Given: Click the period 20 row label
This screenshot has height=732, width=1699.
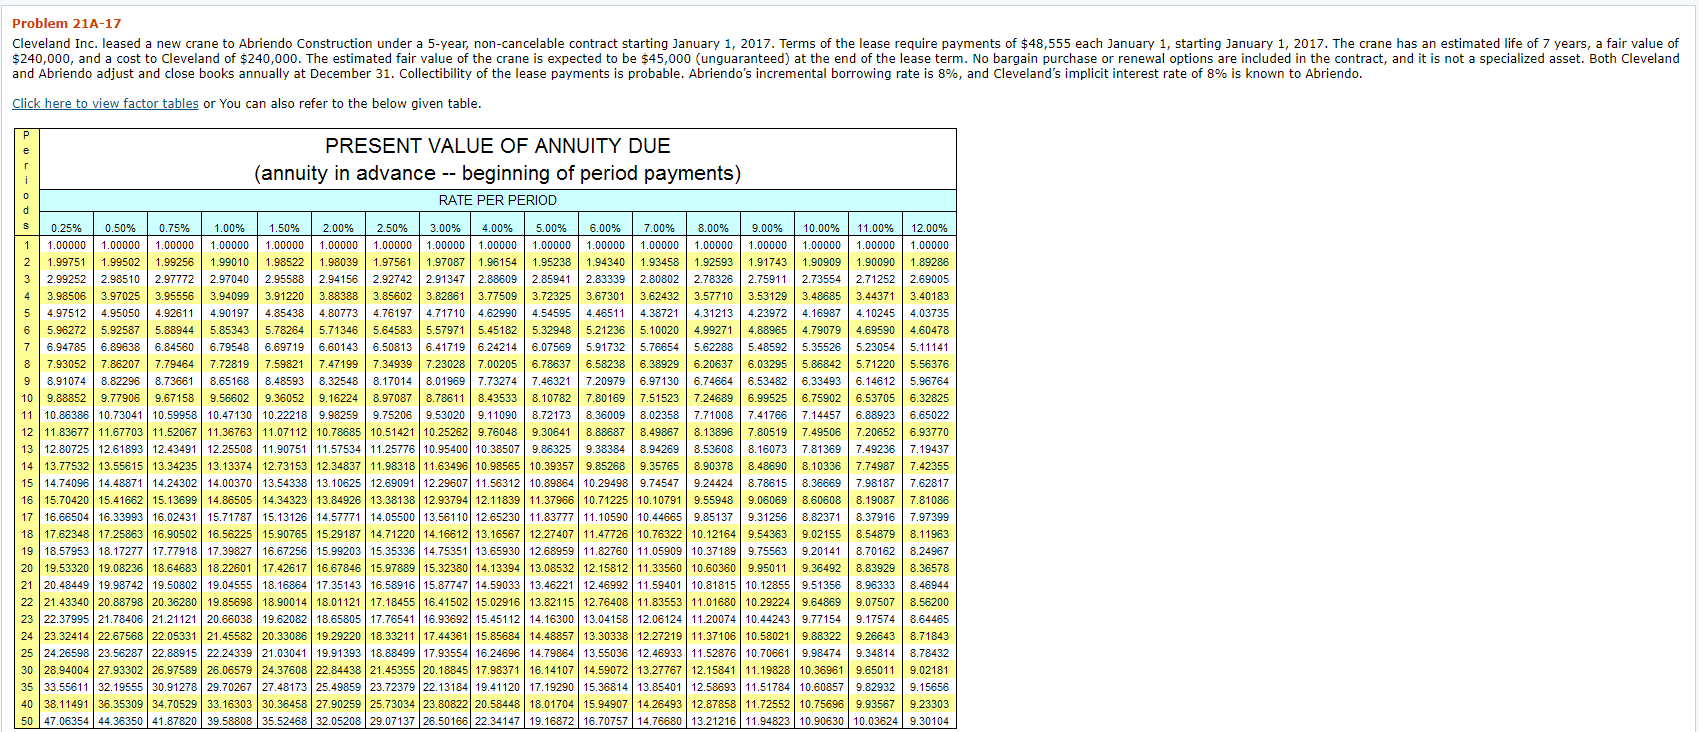Looking at the screenshot, I should click(x=27, y=568).
